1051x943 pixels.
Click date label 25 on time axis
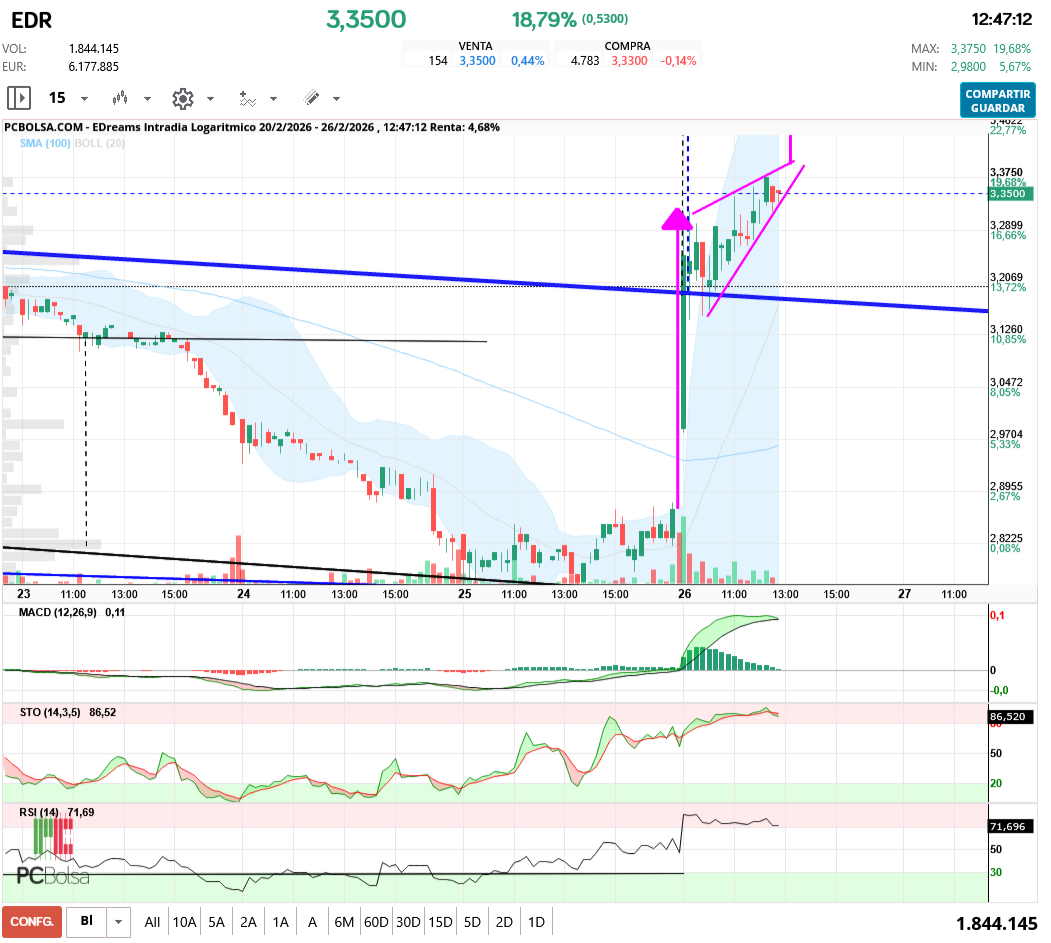[x=465, y=594]
